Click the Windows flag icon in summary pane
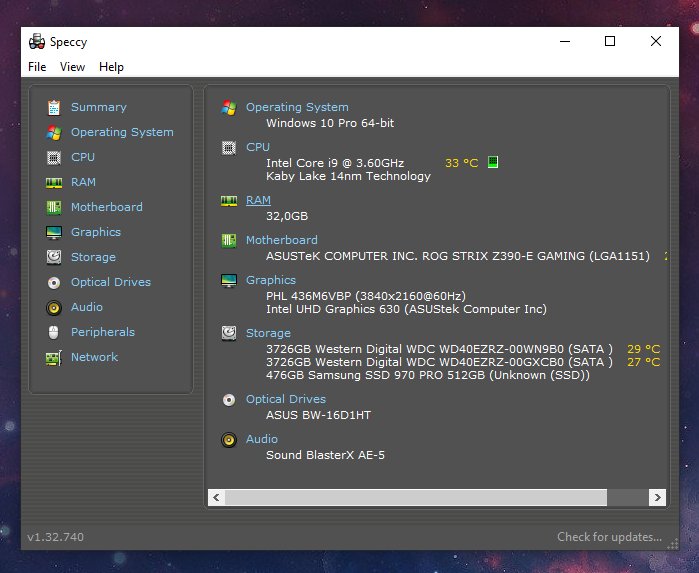699x573 pixels. tap(229, 107)
